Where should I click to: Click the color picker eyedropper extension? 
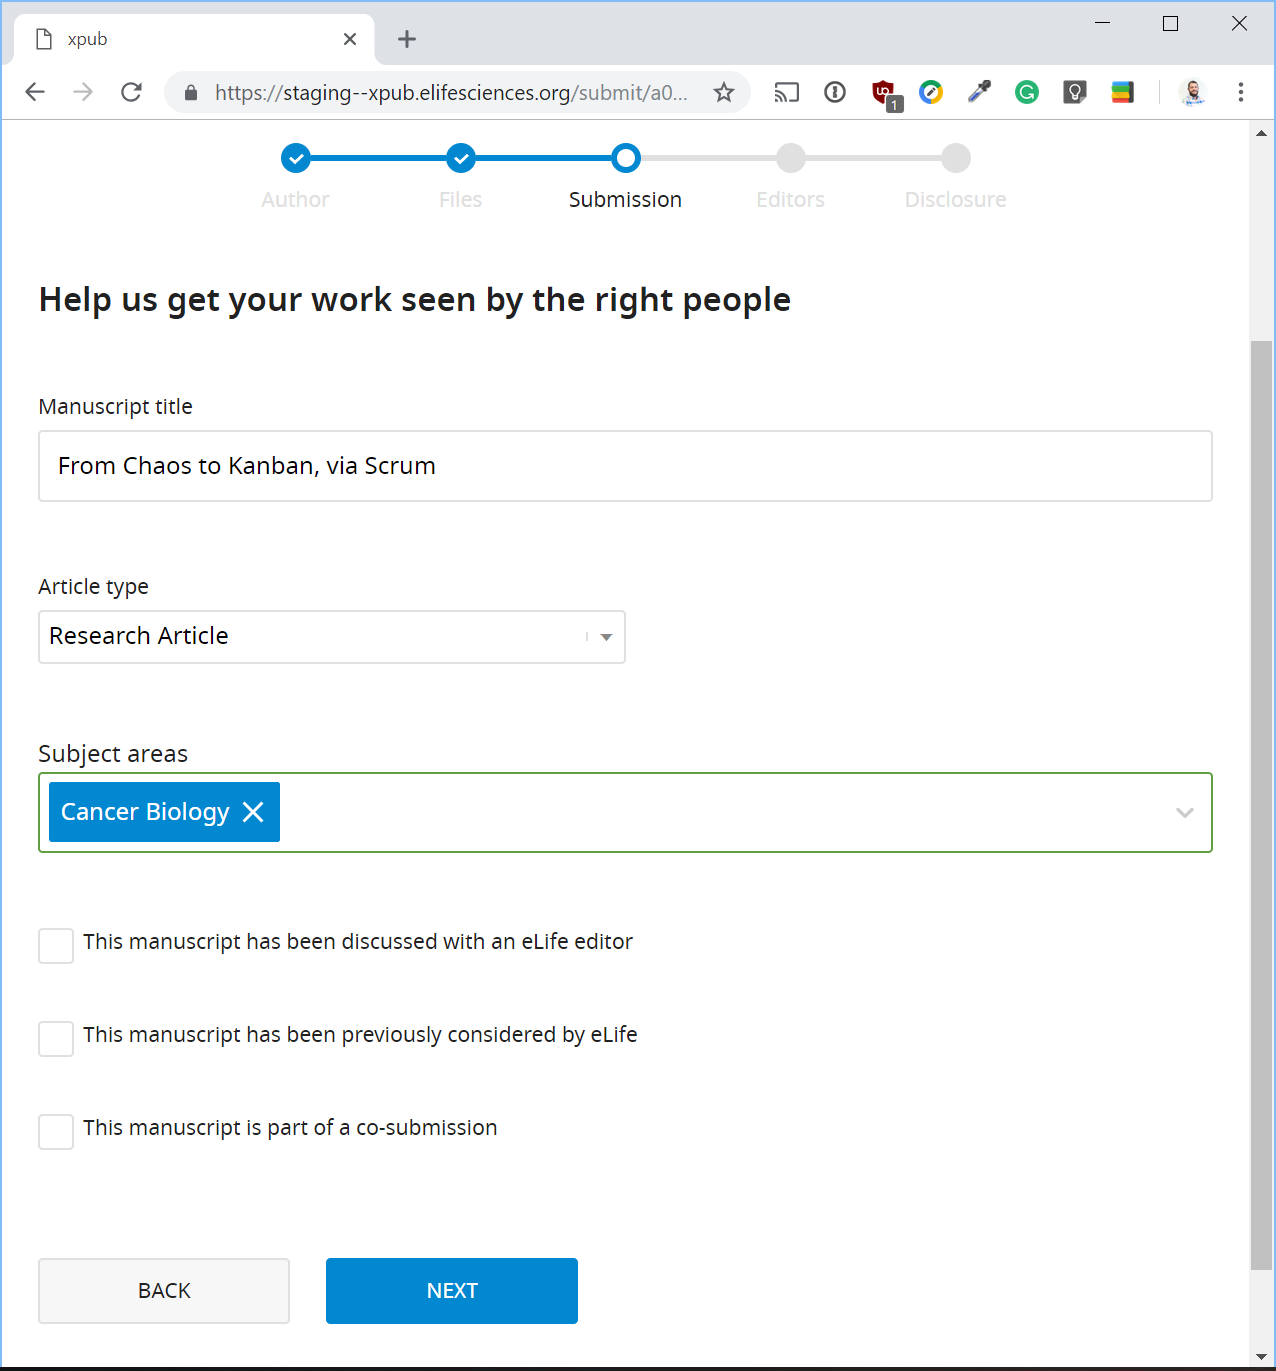coord(979,93)
